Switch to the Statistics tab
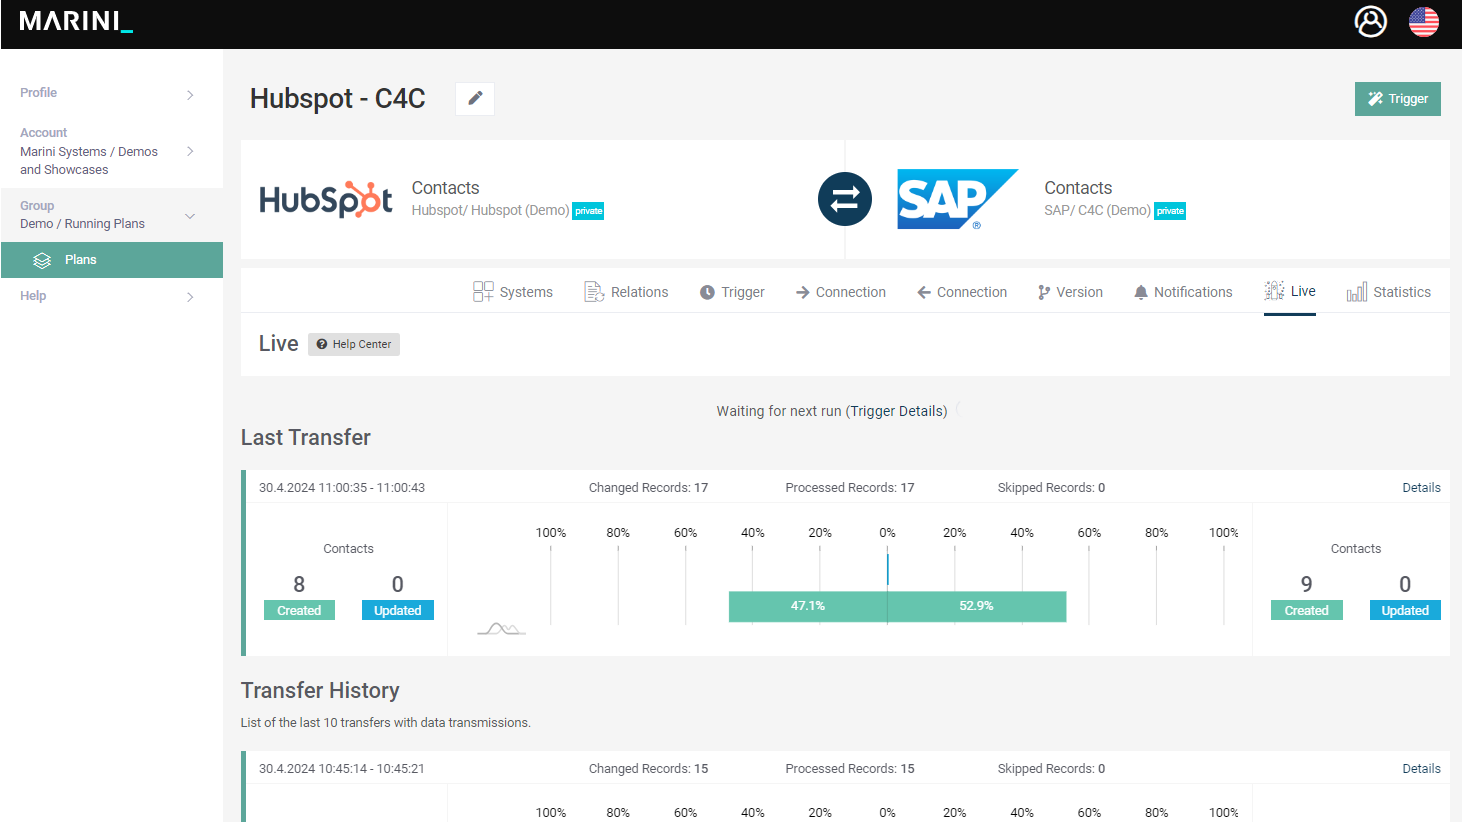 click(1388, 292)
